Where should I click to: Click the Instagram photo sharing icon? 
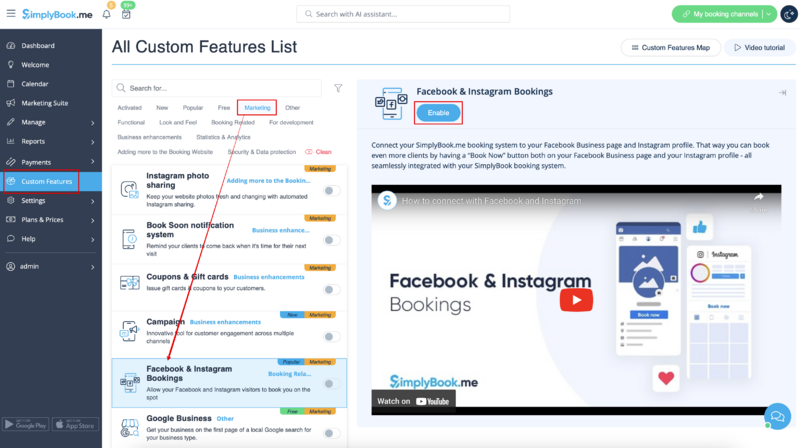[x=129, y=189]
